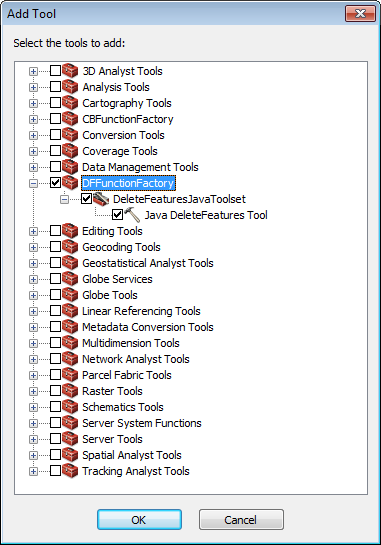
Task: Click the Server Tools toolbox icon
Action: click(70, 439)
